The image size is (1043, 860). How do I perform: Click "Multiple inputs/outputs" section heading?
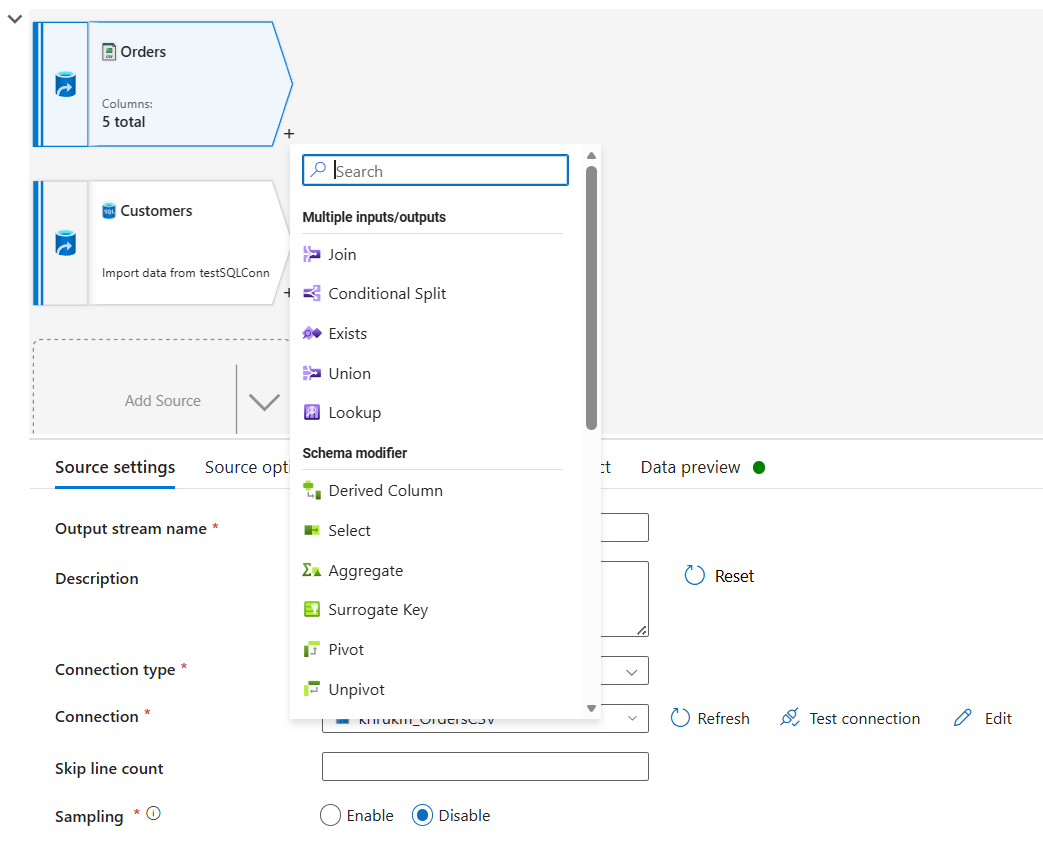[x=374, y=217]
